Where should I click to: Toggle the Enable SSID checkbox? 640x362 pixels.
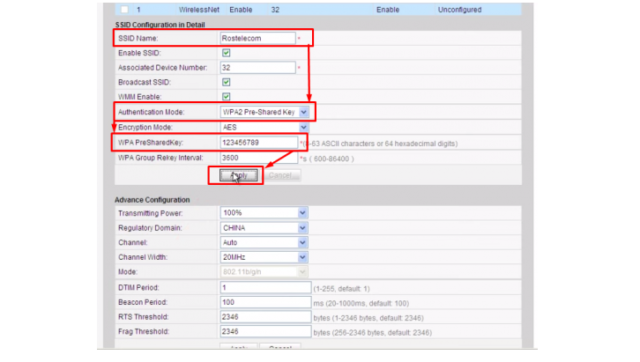[226, 53]
